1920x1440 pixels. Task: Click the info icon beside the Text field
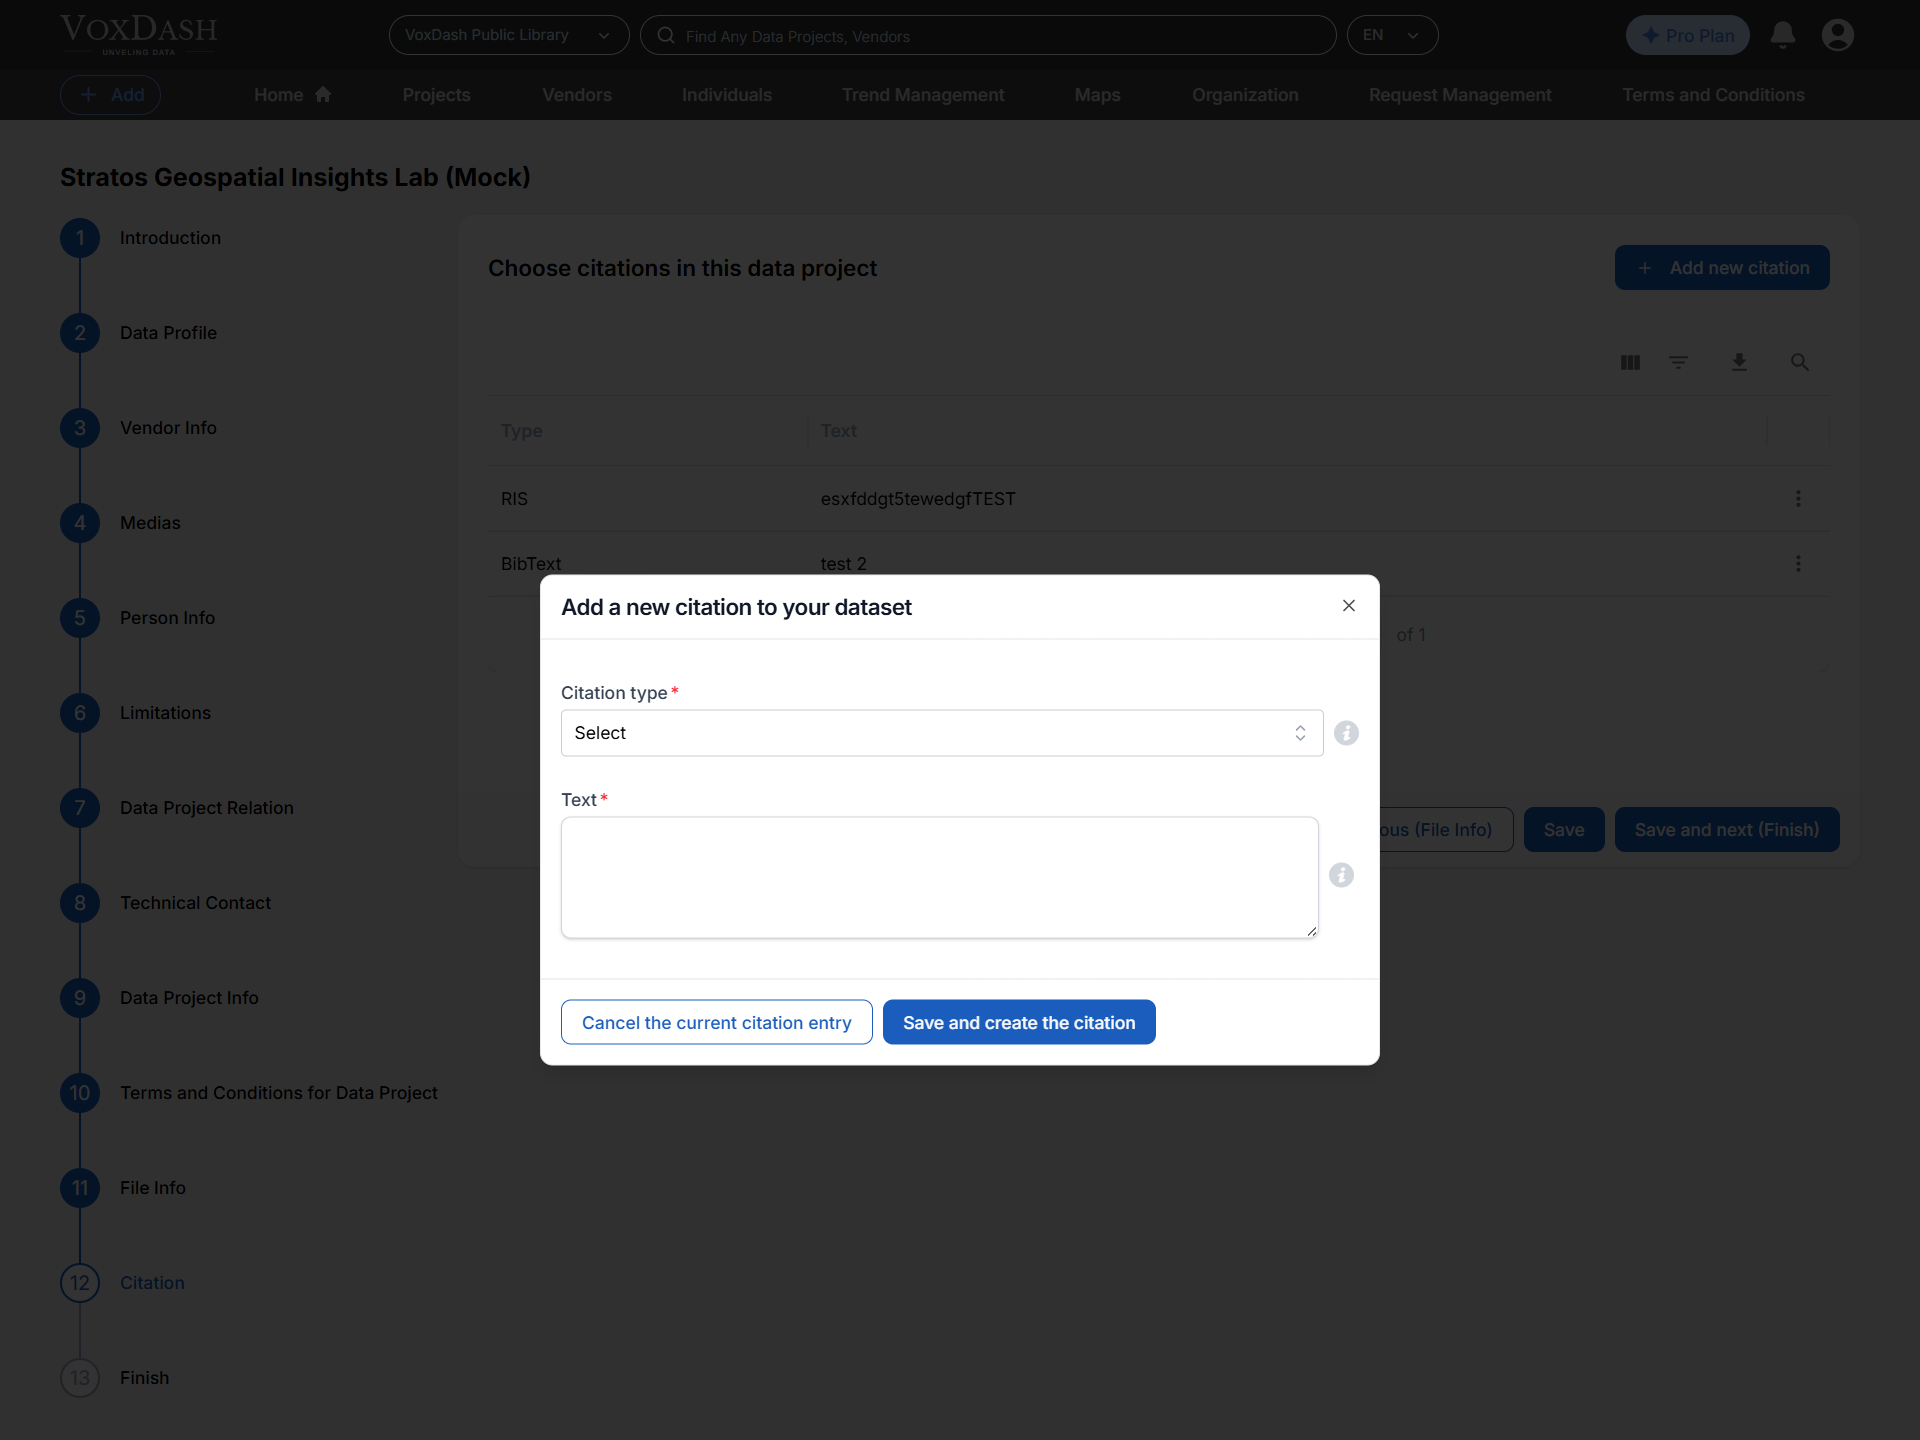point(1341,875)
